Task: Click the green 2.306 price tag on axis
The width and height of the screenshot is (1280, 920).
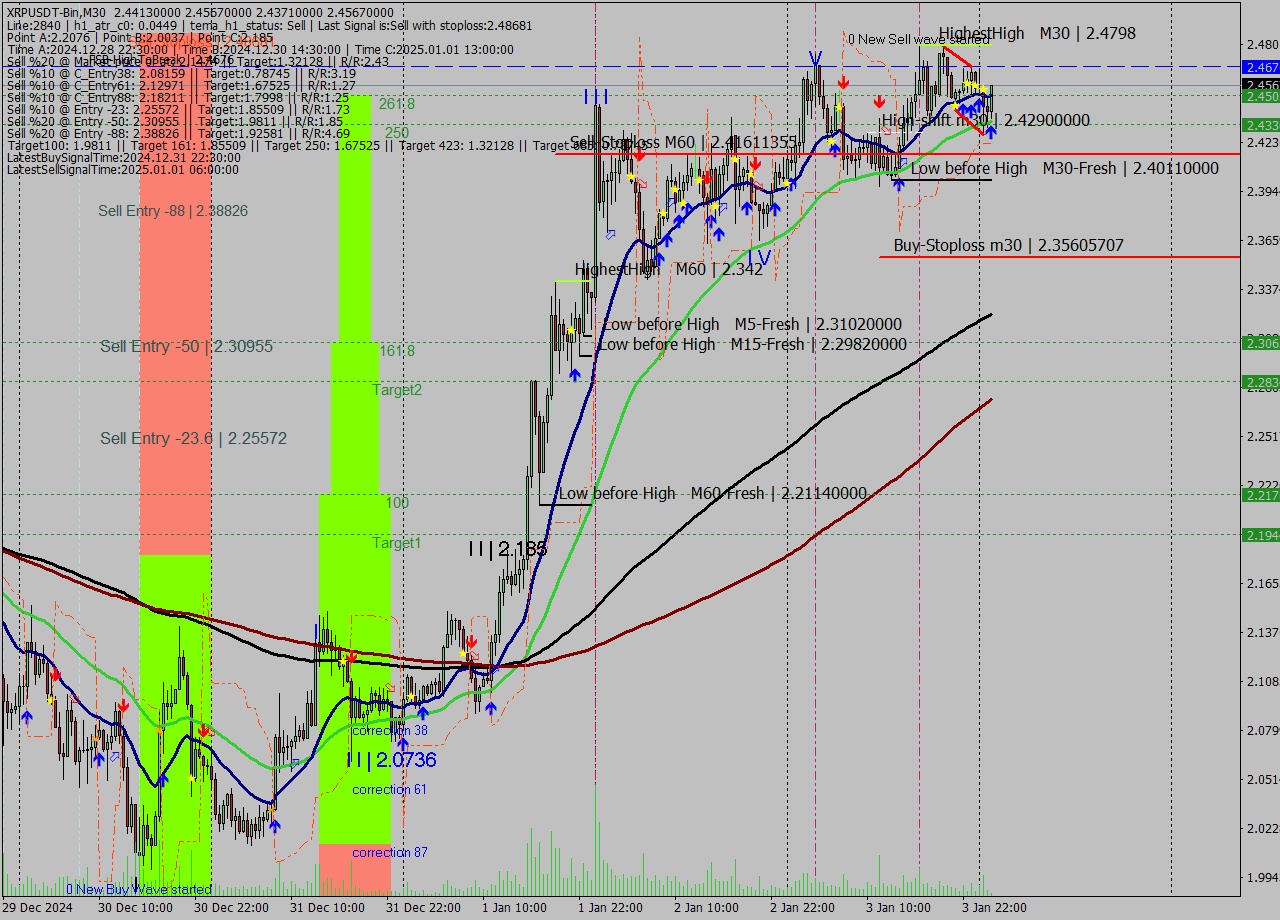Action: [1260, 343]
